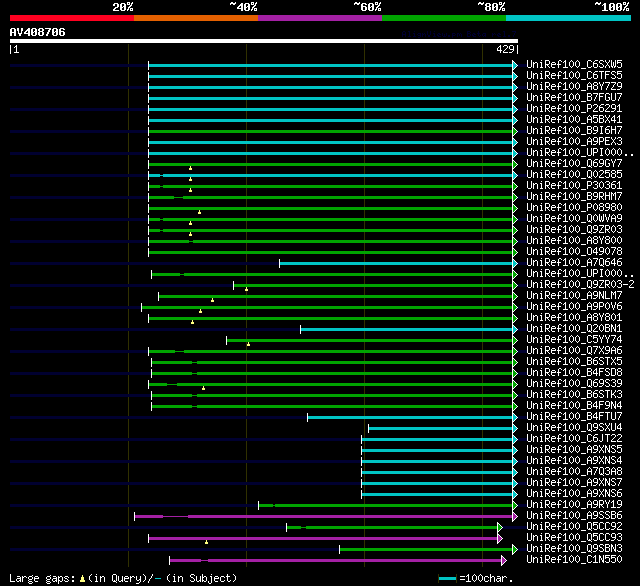Screen dimensions: 640x586
Task: Select the UniRef100_A9XNS4 label
Action: coord(574,461)
